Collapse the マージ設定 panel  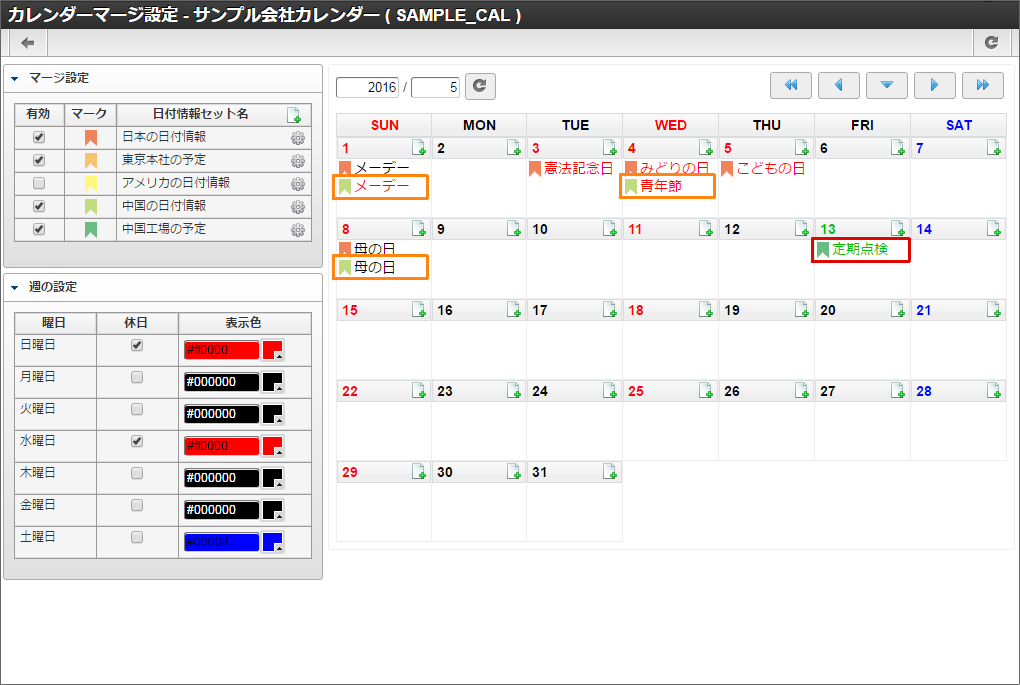15,78
